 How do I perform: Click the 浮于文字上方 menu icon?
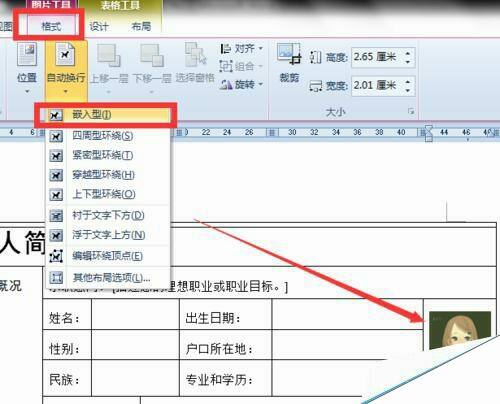(x=56, y=236)
